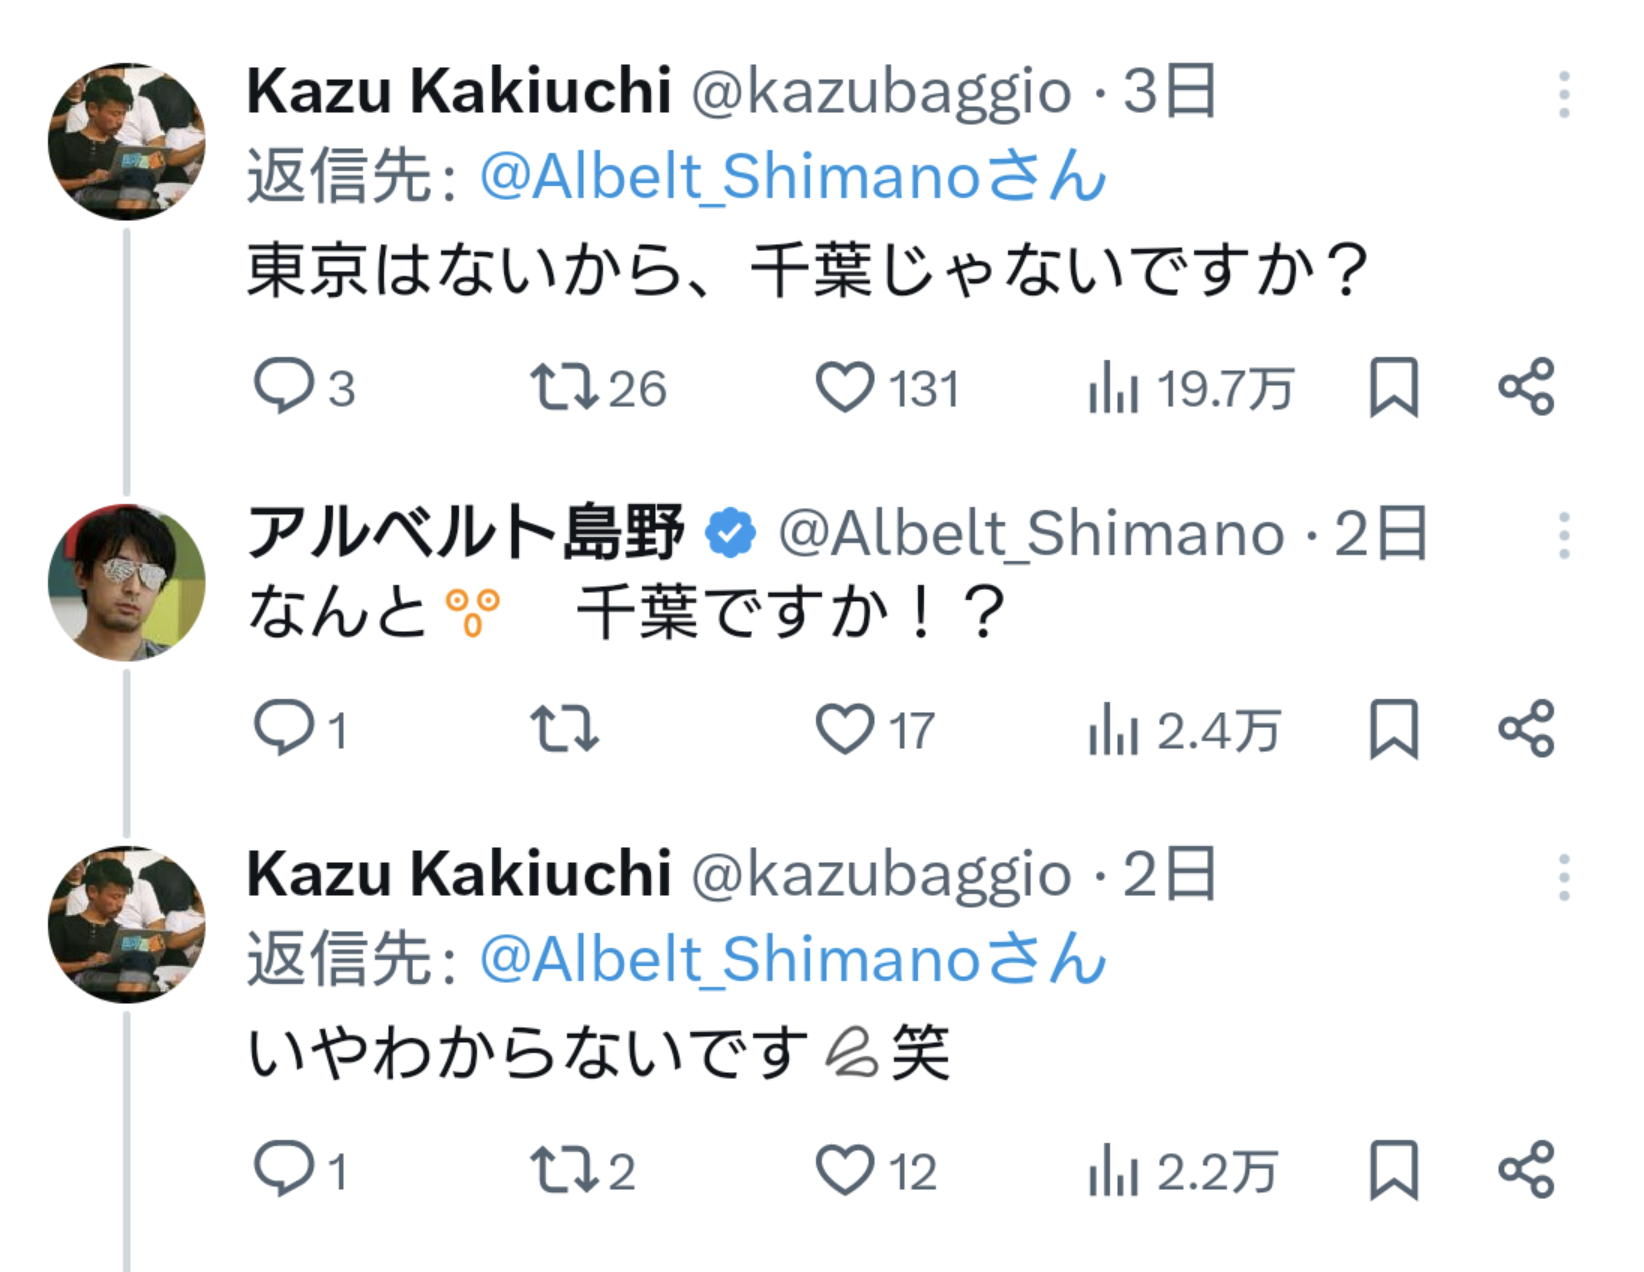Share the first Kazu Kakiuchi tweet
The width and height of the screenshot is (1644, 1272).
coord(1526,387)
